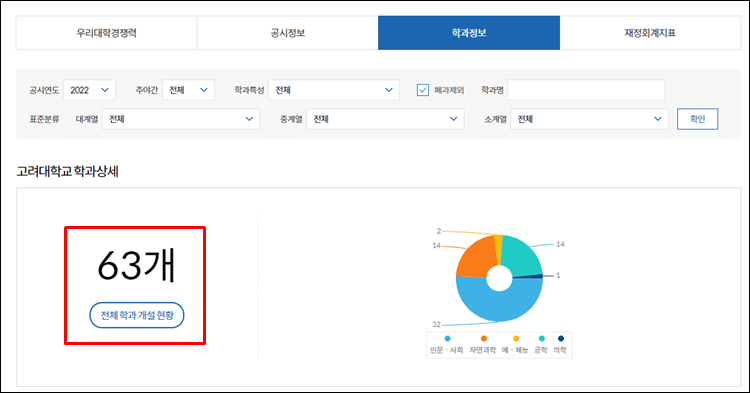Image resolution: width=750 pixels, height=393 pixels.
Task: Click the 인문·사회 legend dot
Action: (x=447, y=338)
